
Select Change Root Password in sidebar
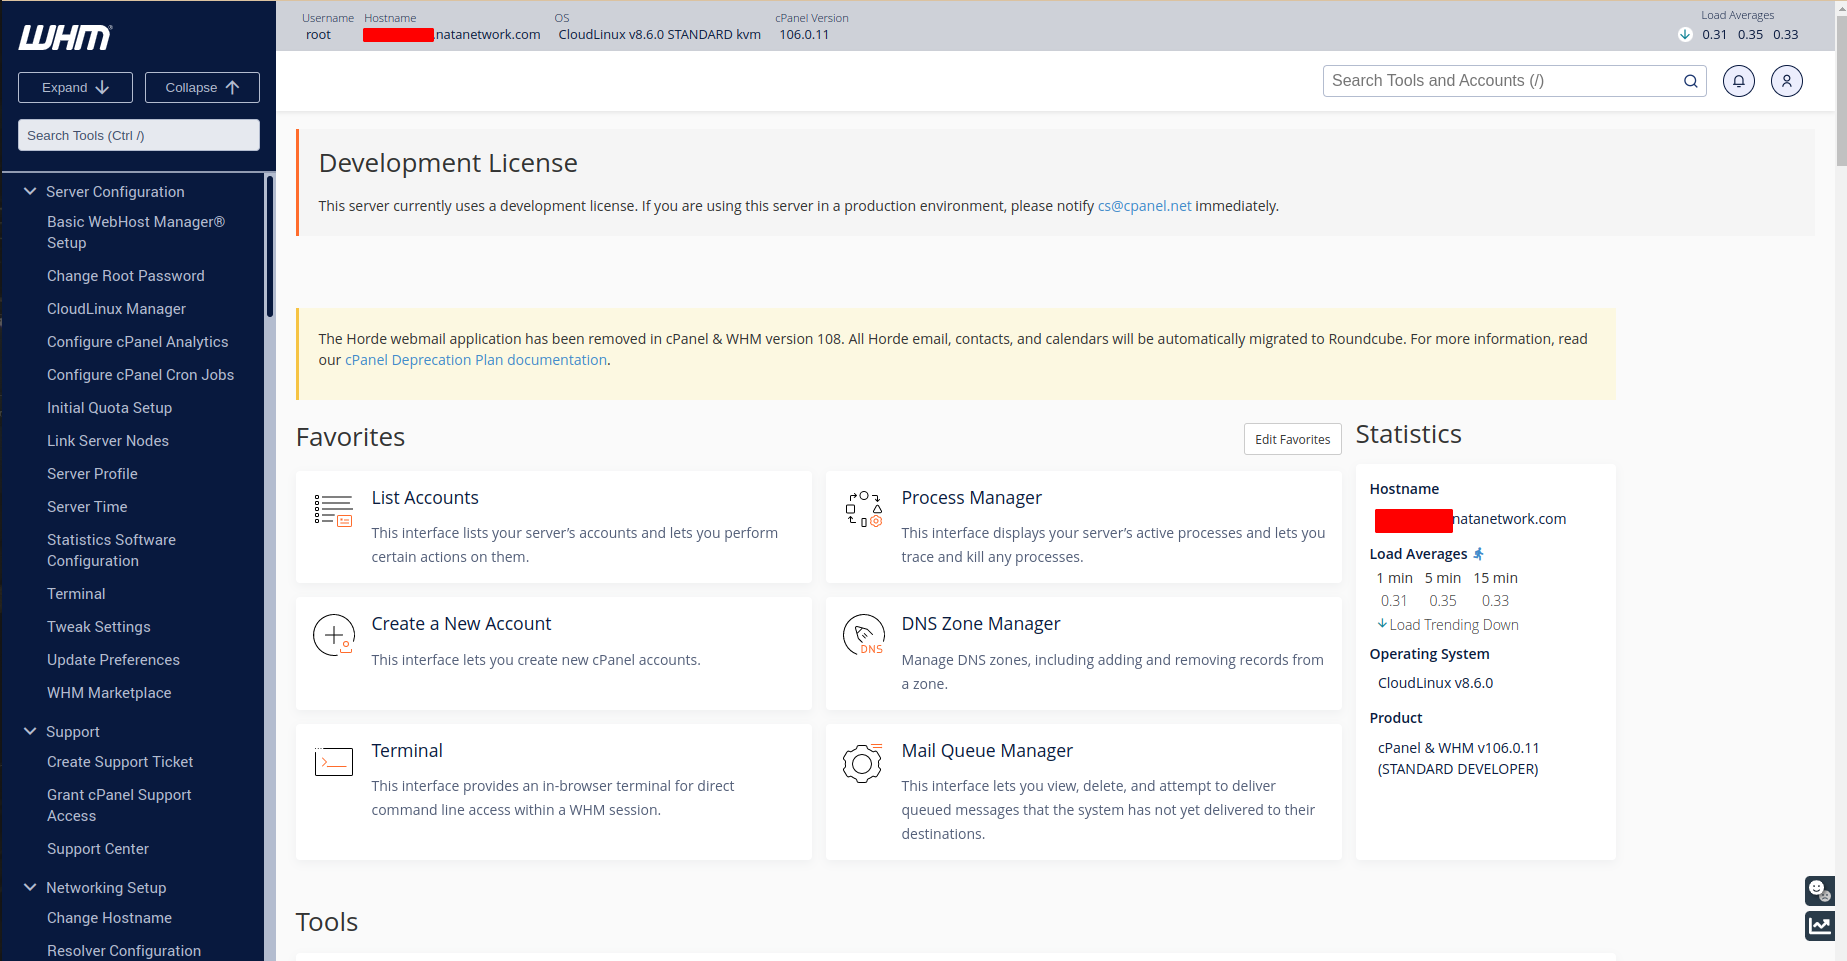click(126, 276)
